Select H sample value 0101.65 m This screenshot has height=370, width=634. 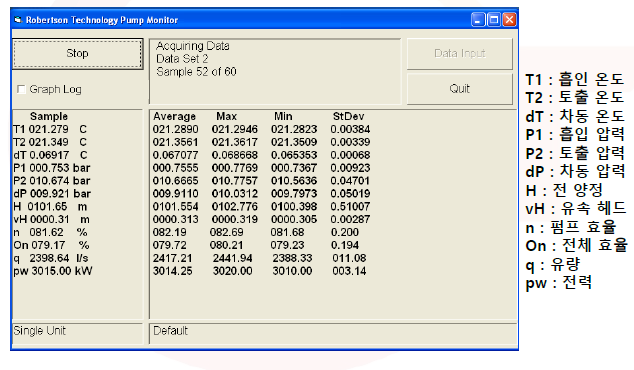pyautogui.click(x=57, y=207)
